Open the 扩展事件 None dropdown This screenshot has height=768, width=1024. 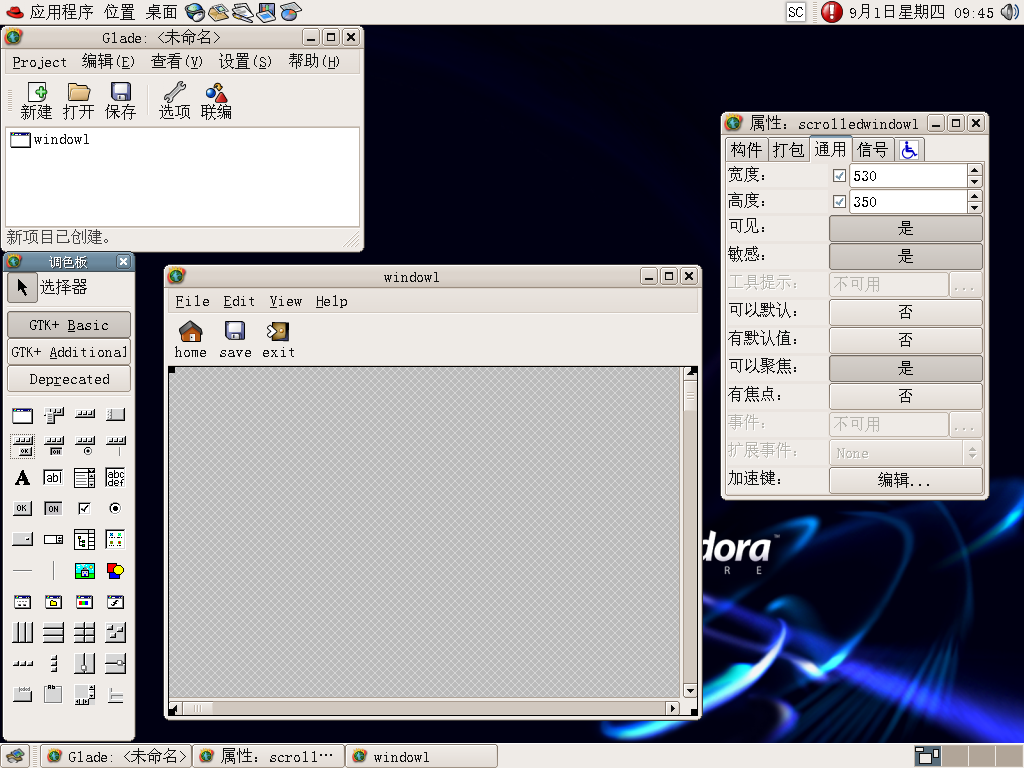906,453
